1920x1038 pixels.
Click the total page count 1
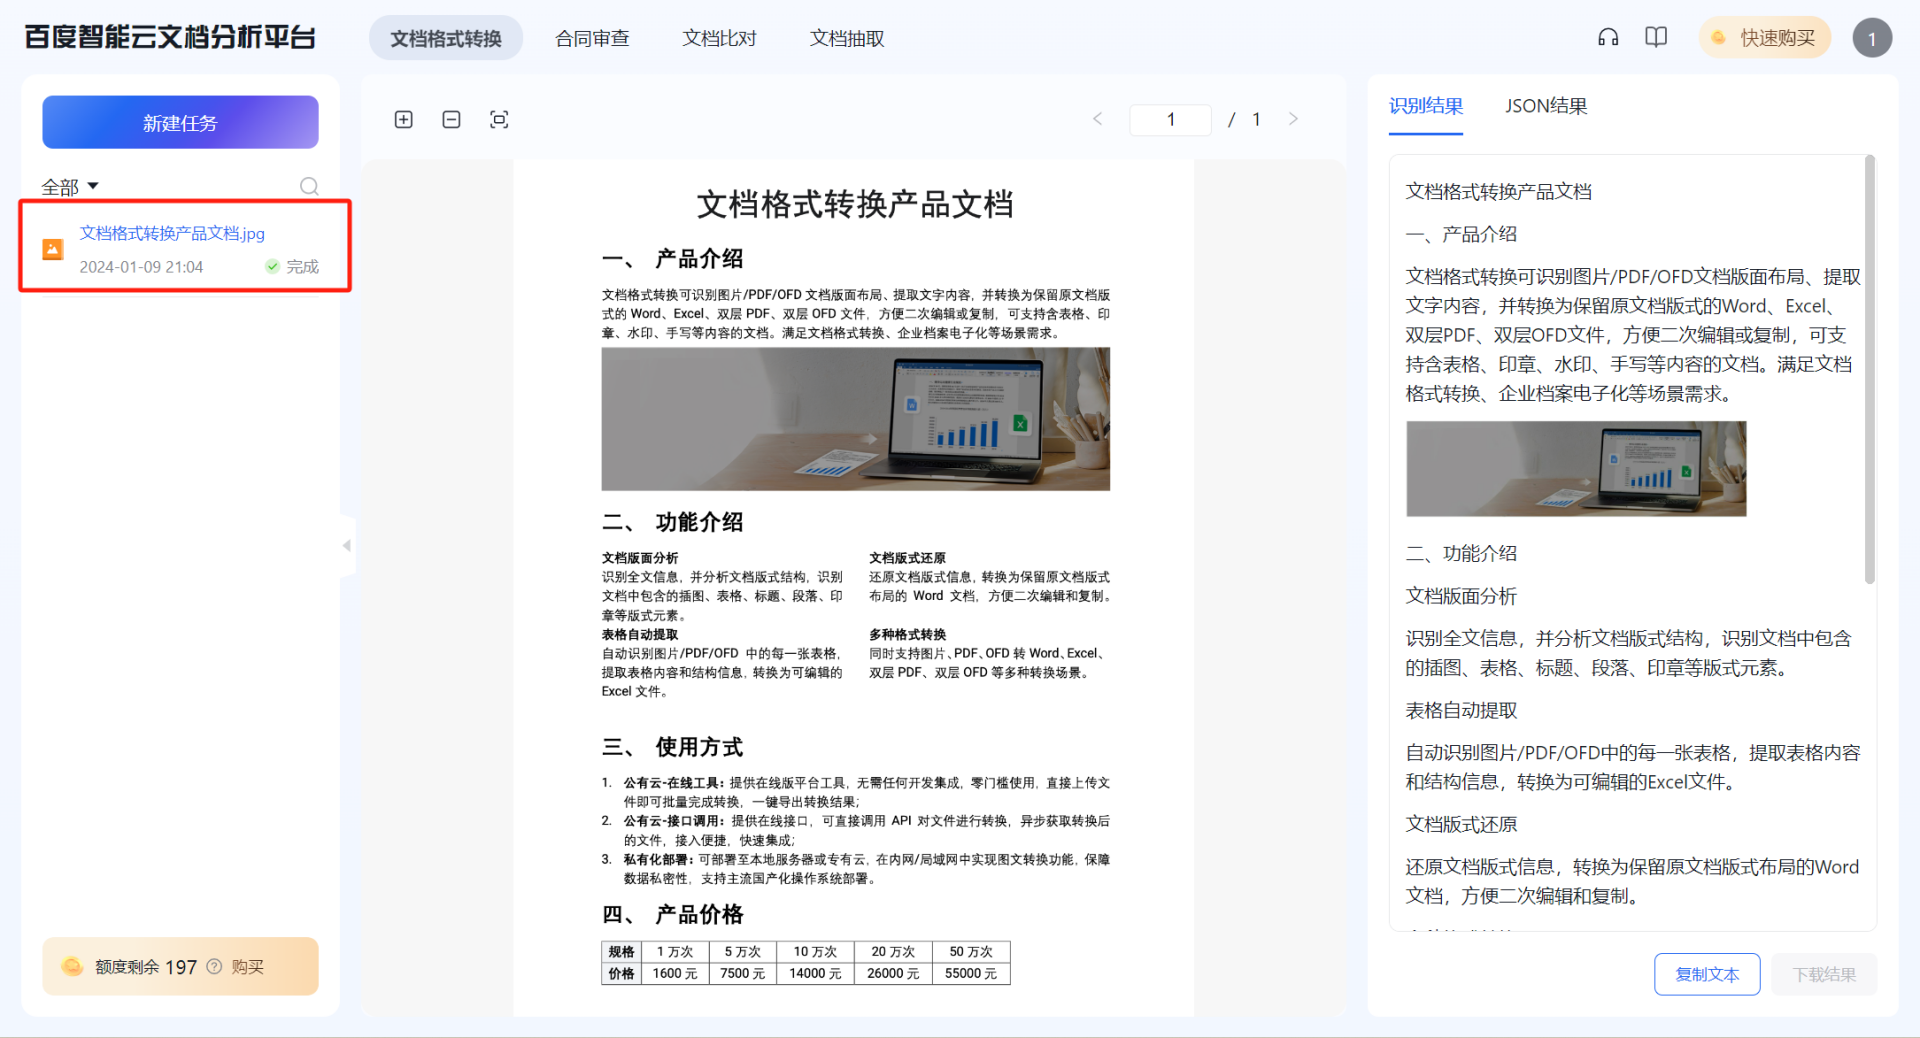tap(1257, 119)
